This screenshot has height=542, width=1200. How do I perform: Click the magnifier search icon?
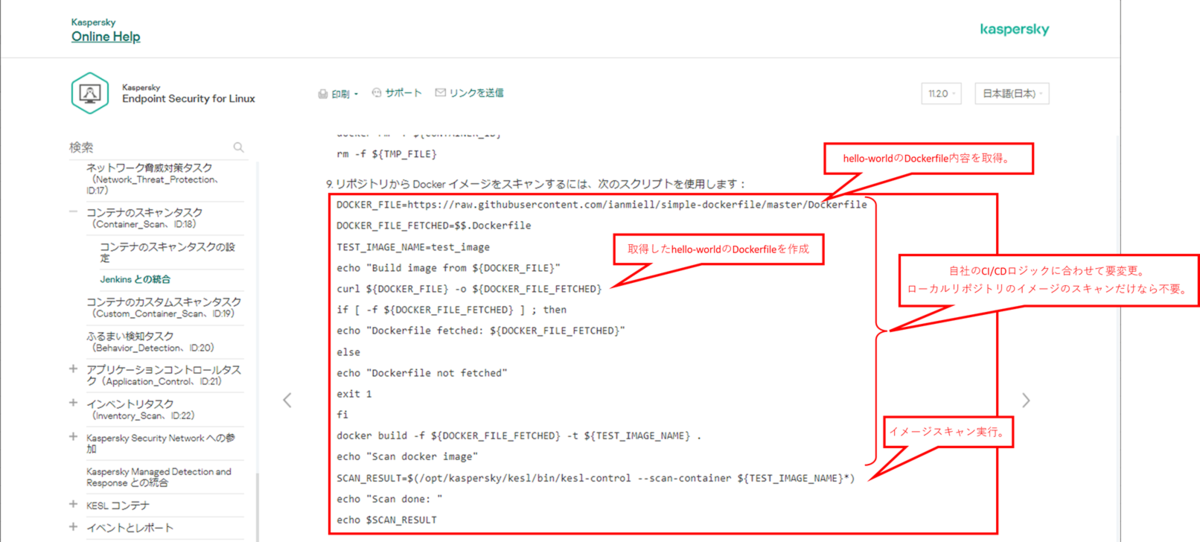[238, 147]
